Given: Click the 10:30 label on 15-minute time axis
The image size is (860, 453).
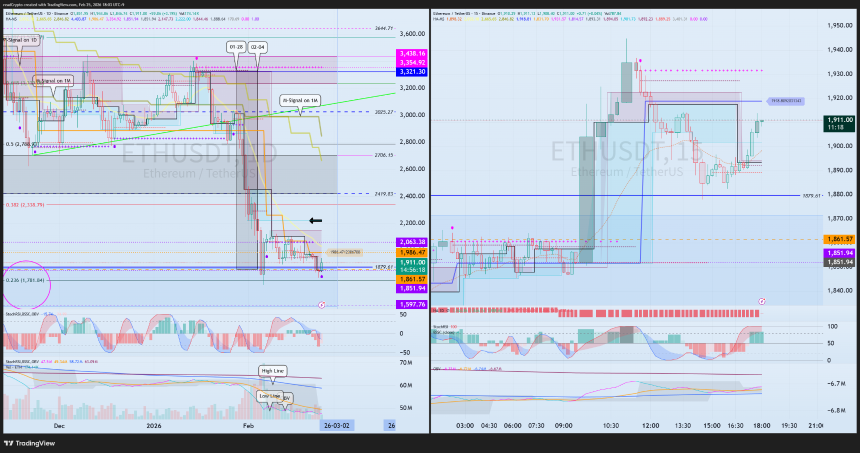Looking at the screenshot, I should click(610, 426).
